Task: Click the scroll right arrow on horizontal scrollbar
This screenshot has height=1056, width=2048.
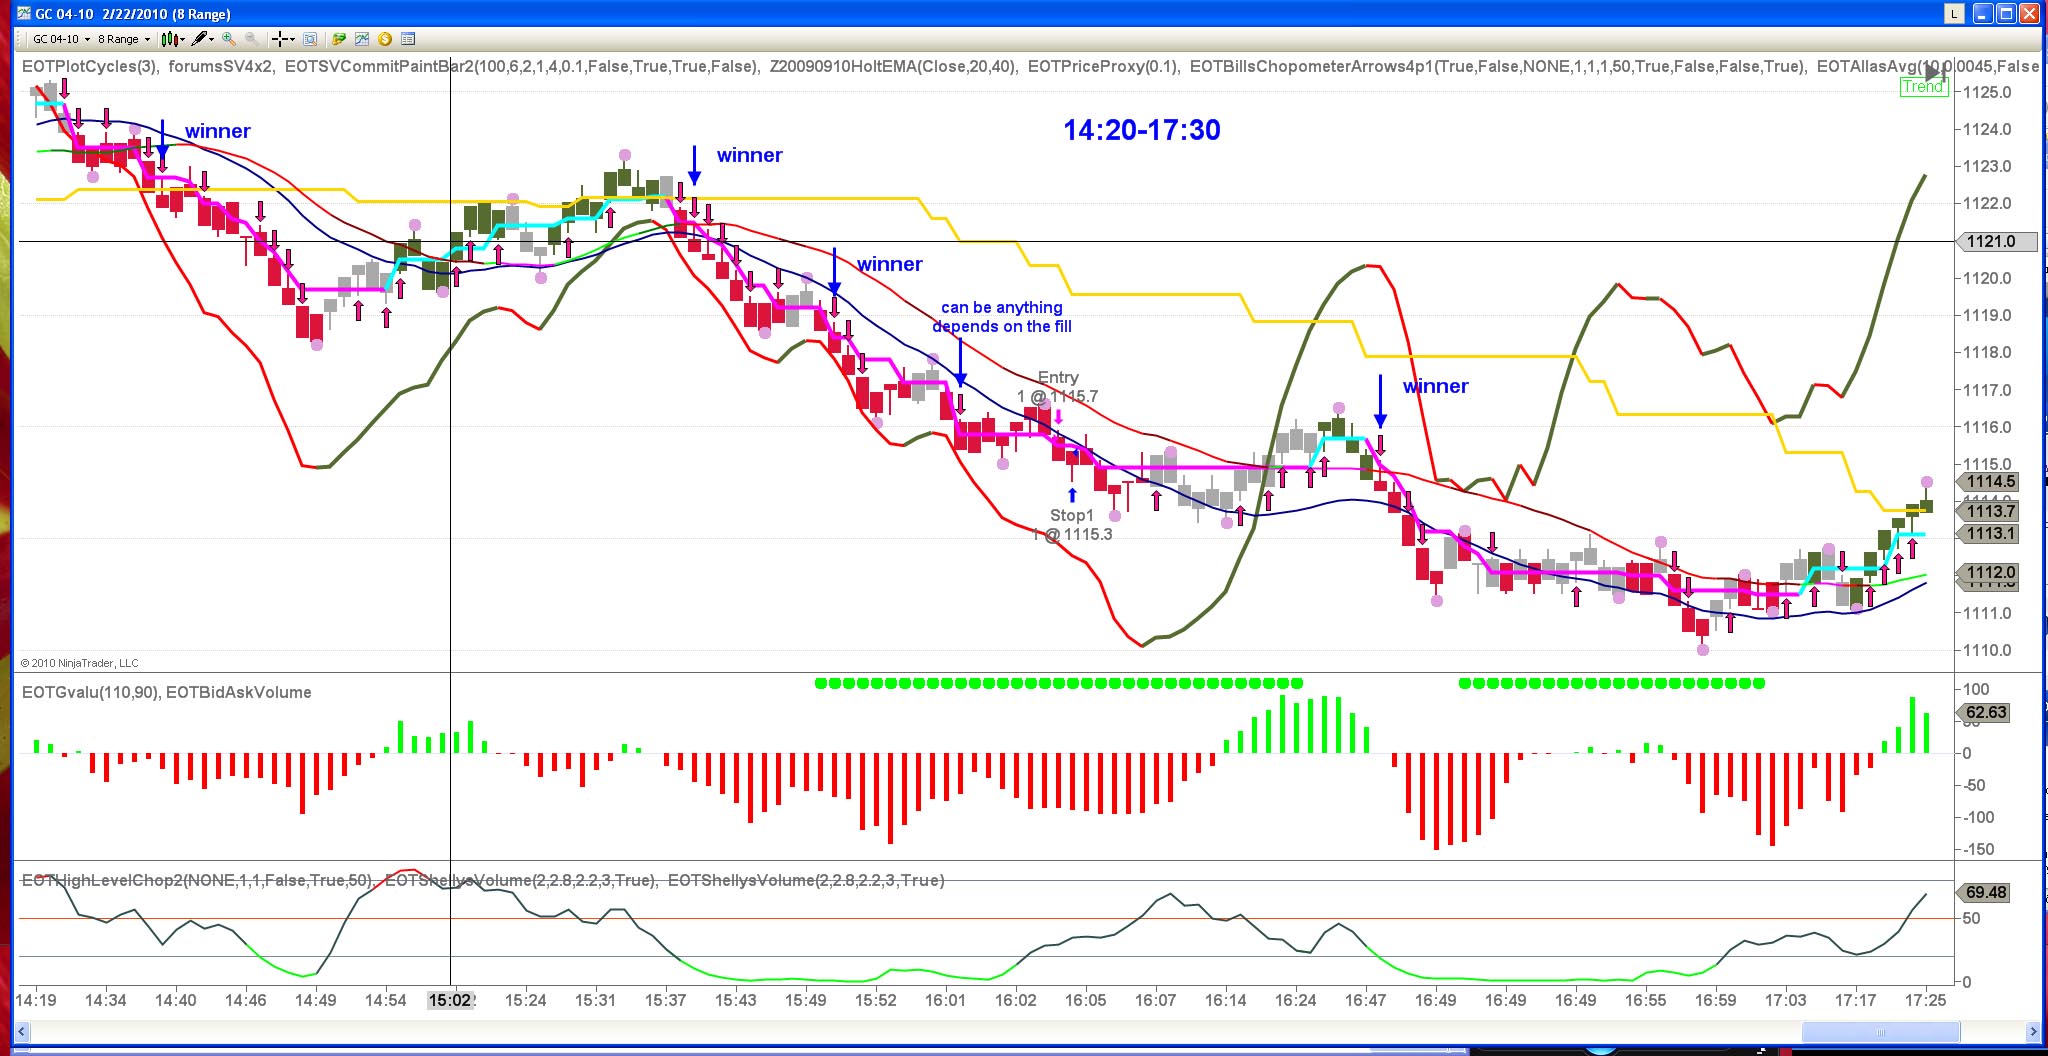Action: point(2033,1031)
